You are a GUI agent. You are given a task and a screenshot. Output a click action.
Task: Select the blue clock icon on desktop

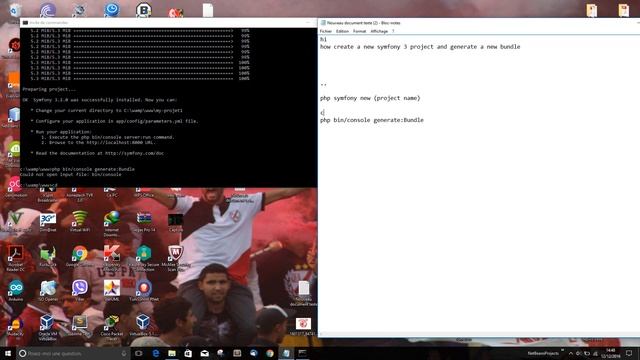pyautogui.click(x=112, y=10)
